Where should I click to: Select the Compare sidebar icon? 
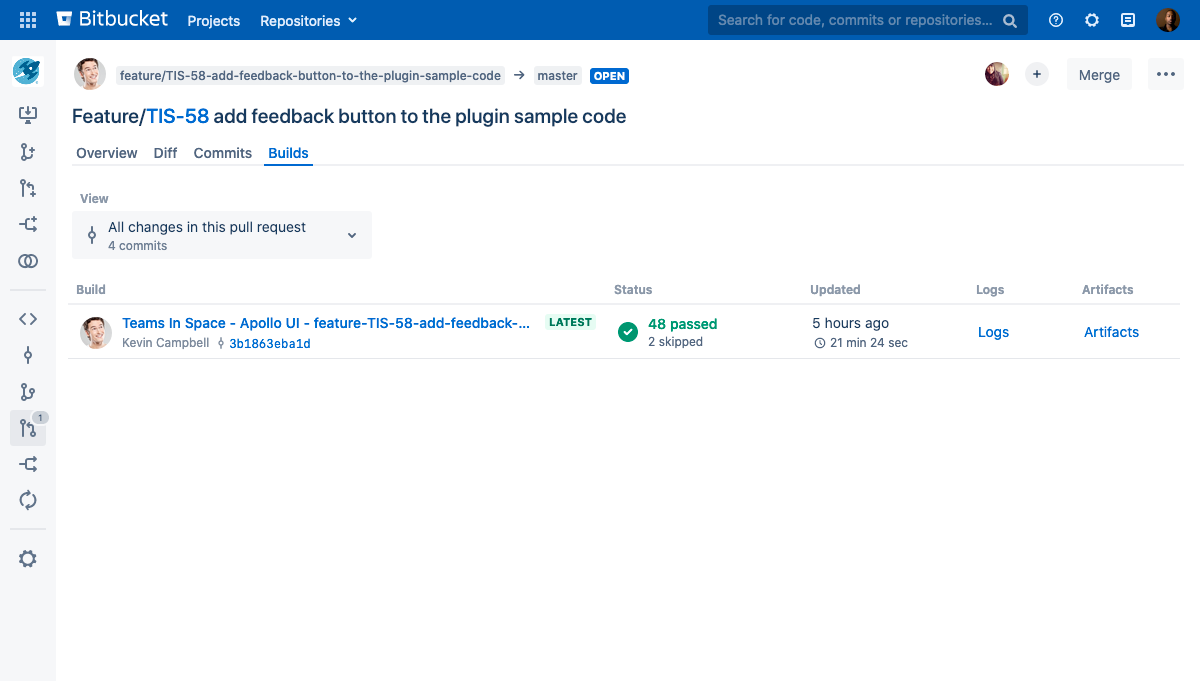28,261
